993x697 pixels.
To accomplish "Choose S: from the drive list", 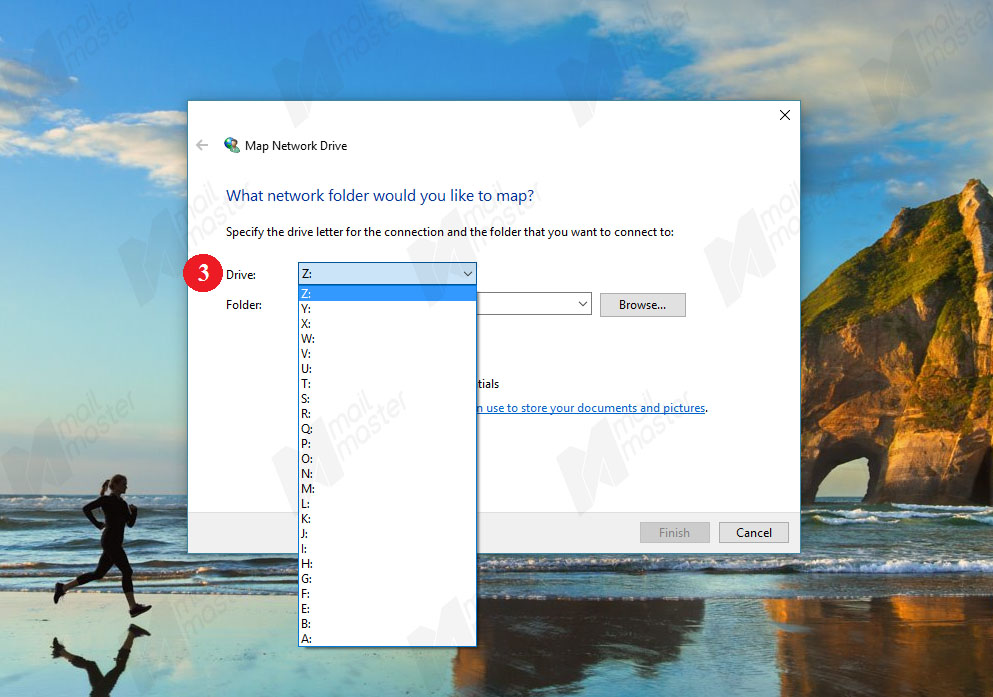I will 387,399.
